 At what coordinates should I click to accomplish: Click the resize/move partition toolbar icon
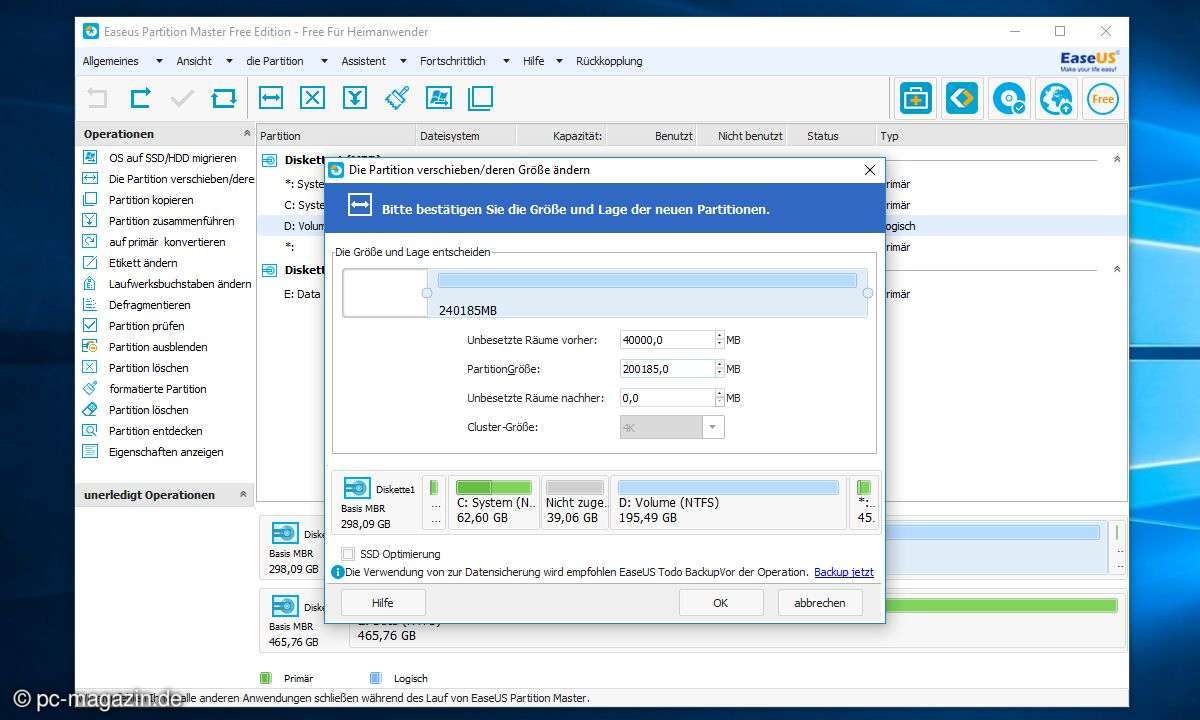pyautogui.click(x=271, y=98)
